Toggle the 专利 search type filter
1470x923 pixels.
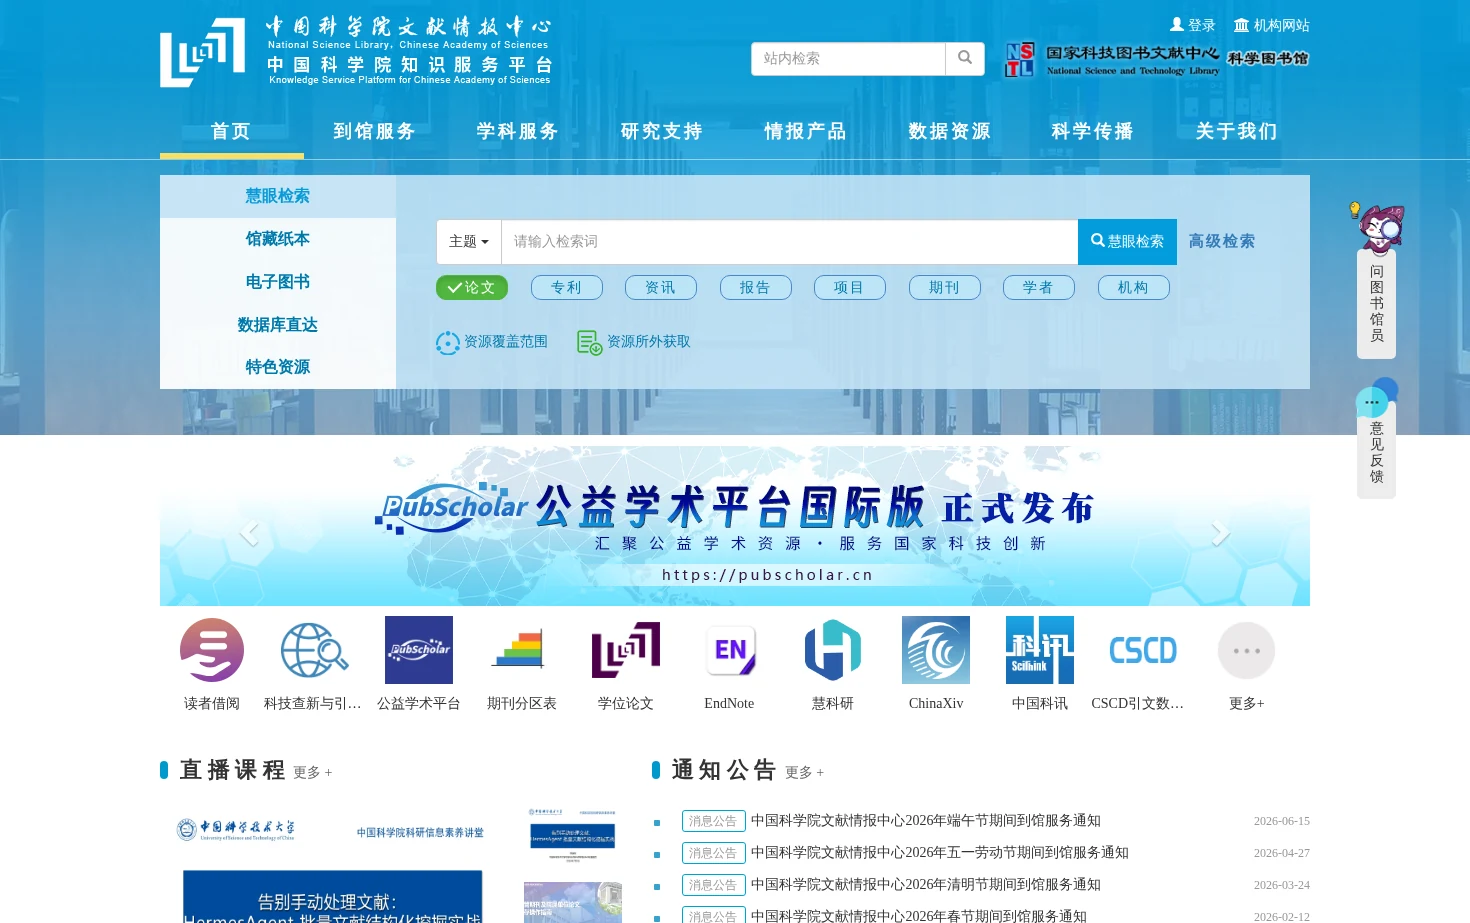coord(566,288)
